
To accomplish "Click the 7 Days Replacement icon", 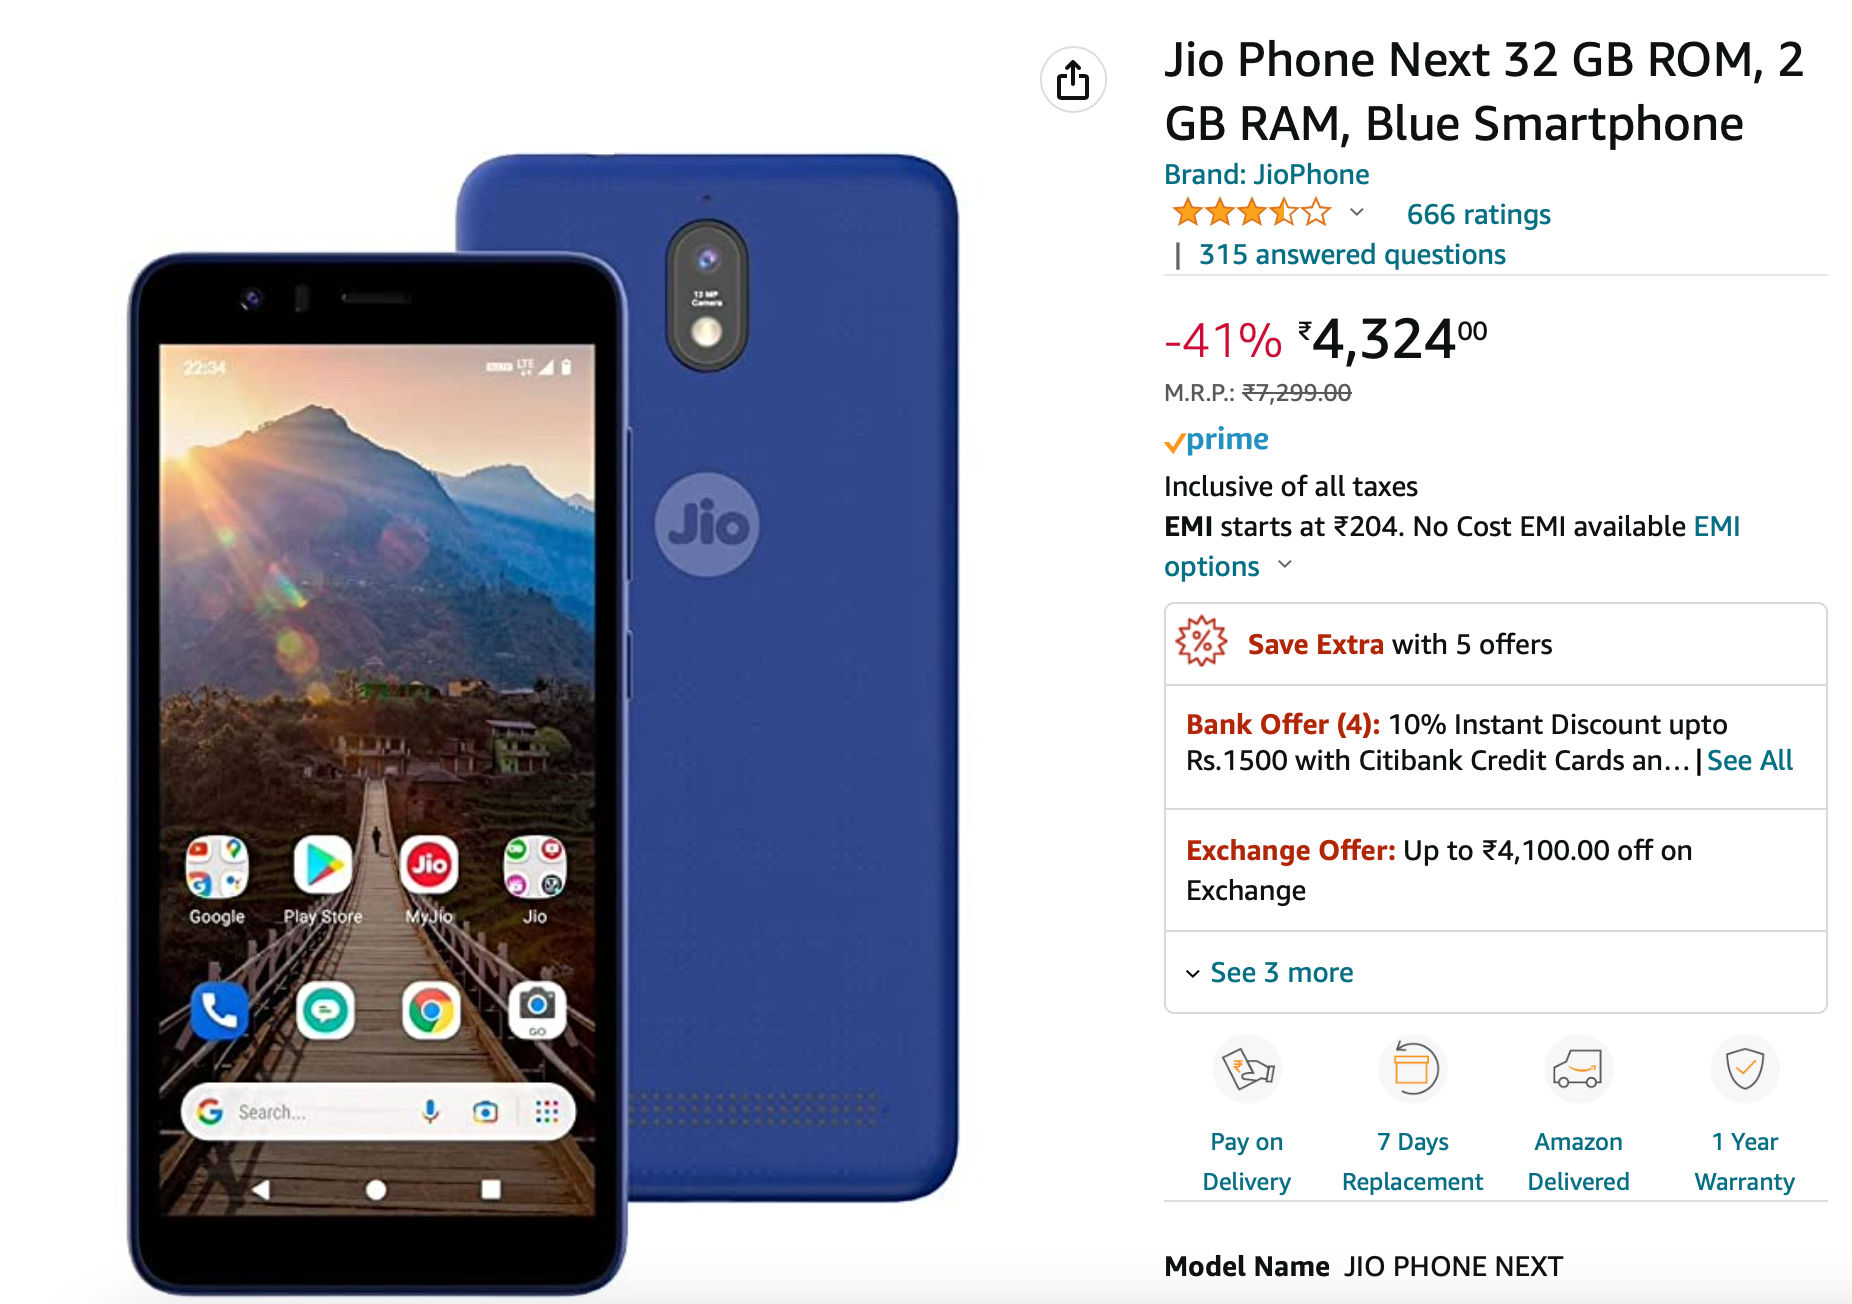I will pos(1413,1069).
